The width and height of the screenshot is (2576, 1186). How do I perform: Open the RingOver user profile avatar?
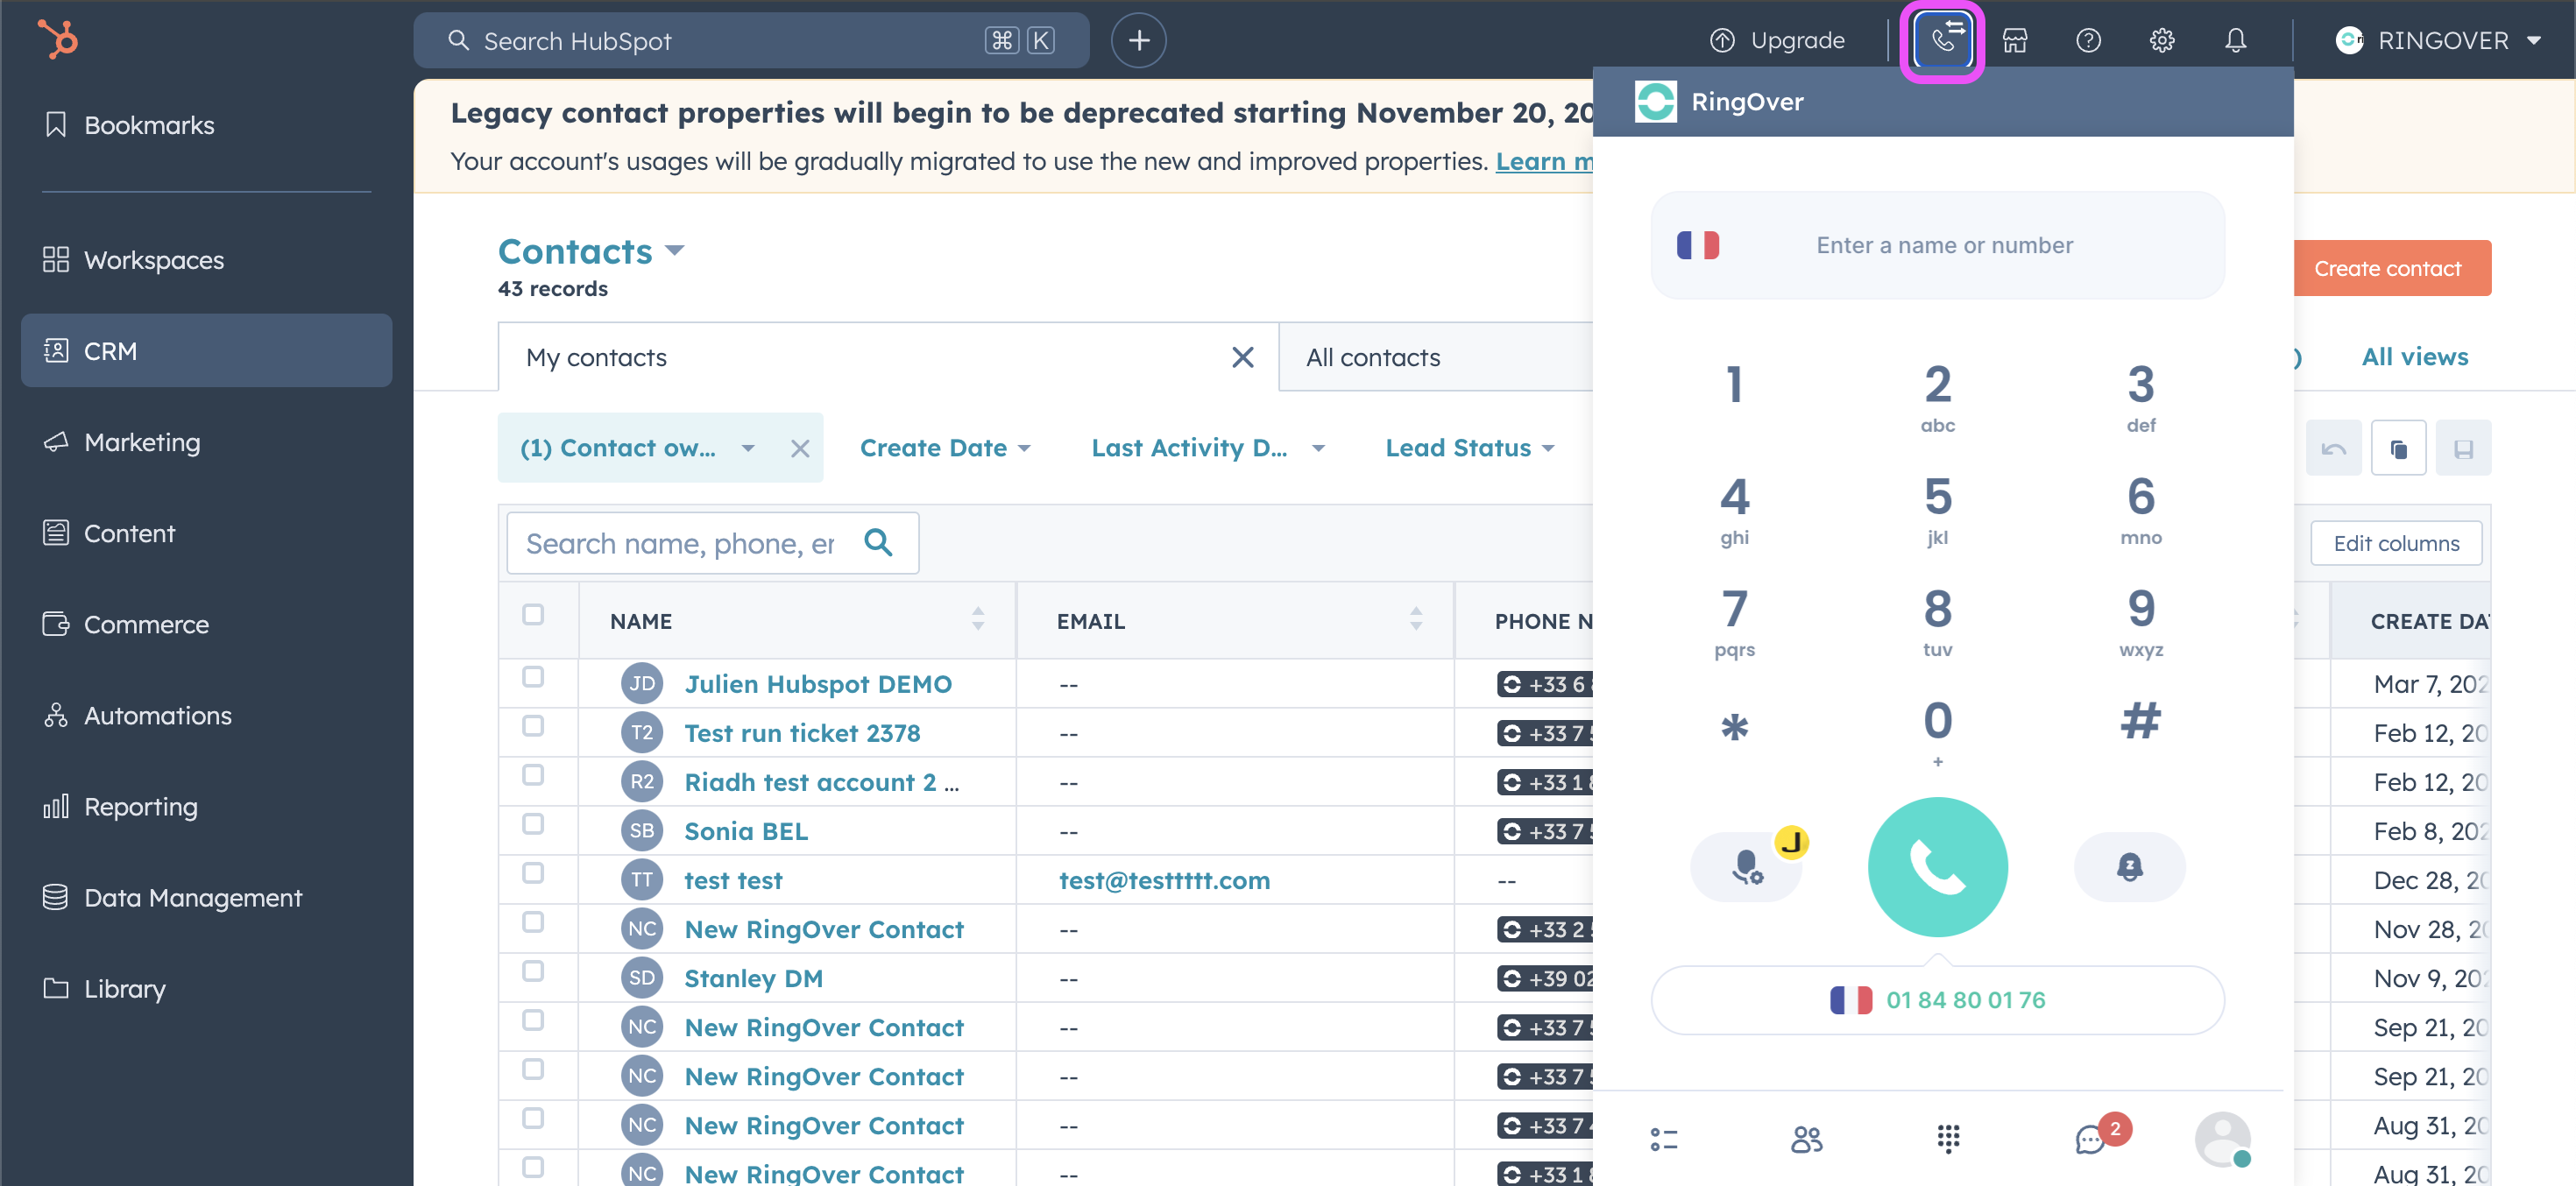click(x=2222, y=1138)
